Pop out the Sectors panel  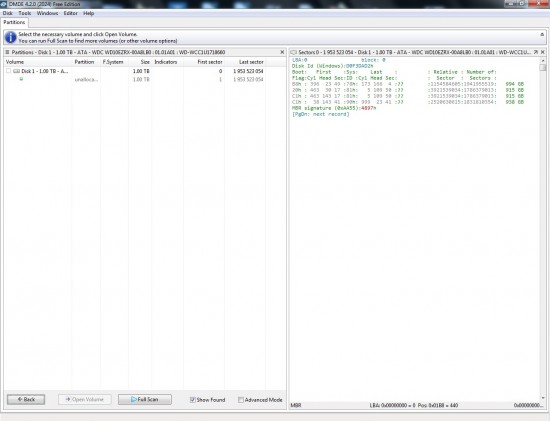536,52
